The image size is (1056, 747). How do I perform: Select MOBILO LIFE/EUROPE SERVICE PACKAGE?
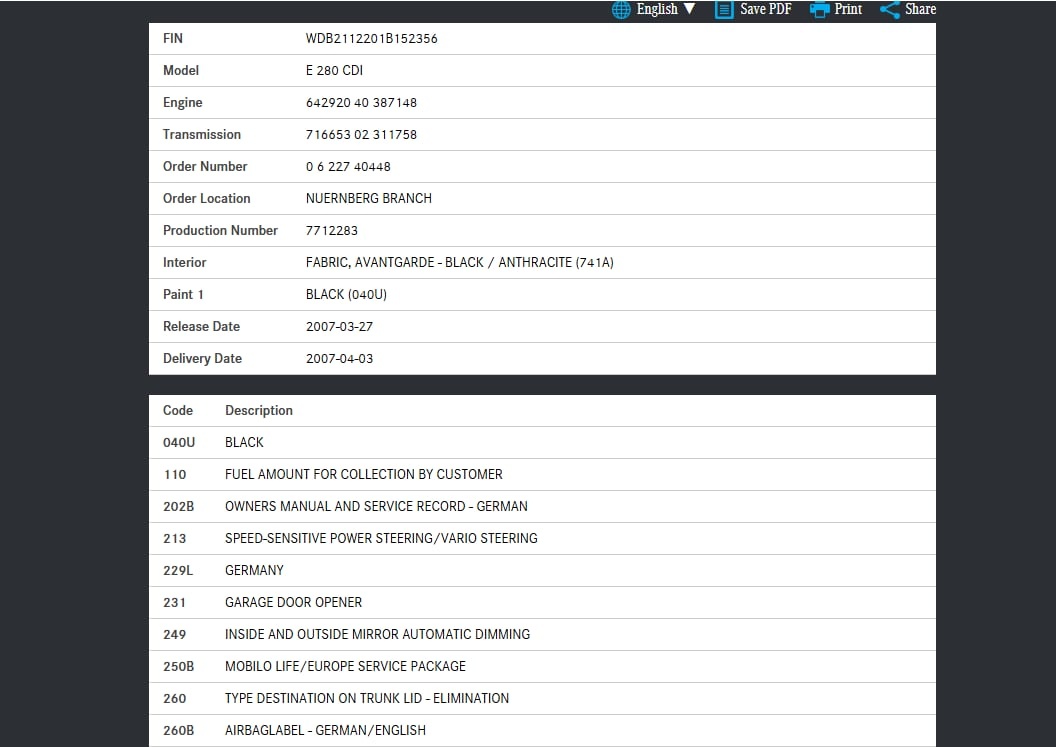tap(345, 666)
